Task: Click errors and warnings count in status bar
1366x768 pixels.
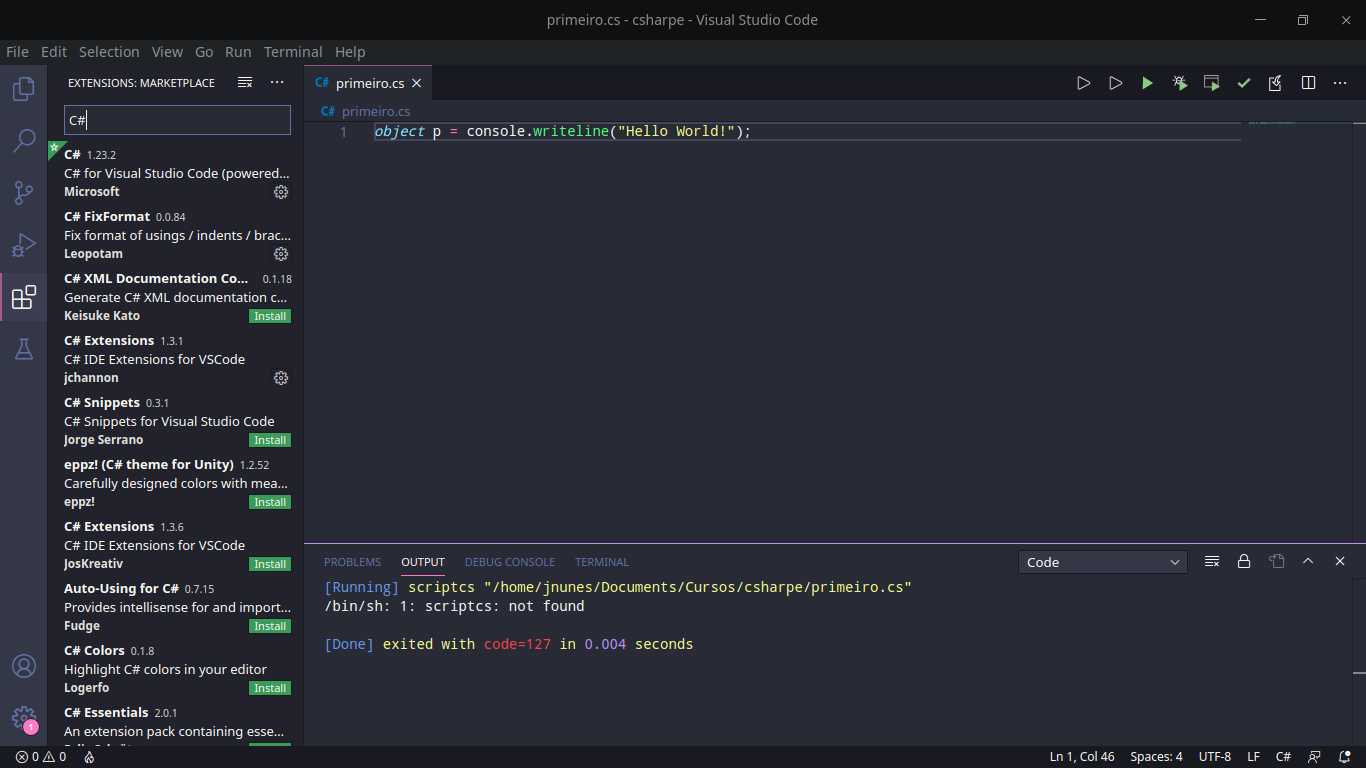Action: click(x=41, y=757)
